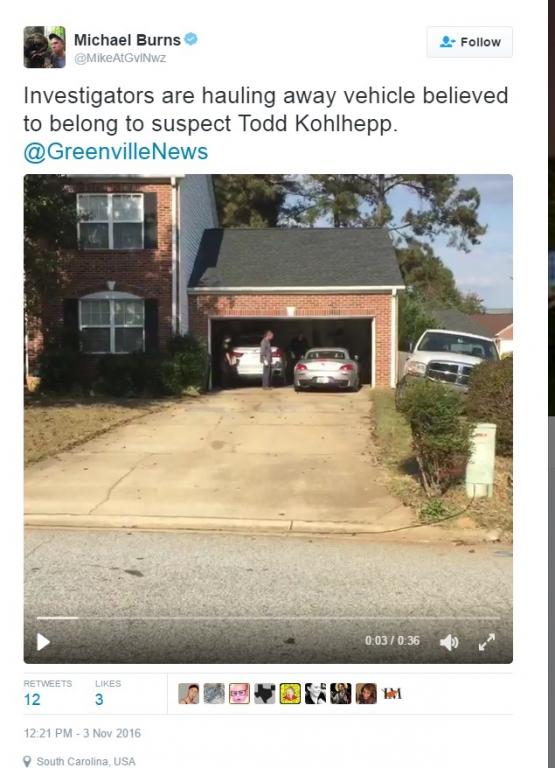Open the pink glasses avatar
Image resolution: width=555 pixels, height=768 pixels.
pyautogui.click(x=240, y=694)
